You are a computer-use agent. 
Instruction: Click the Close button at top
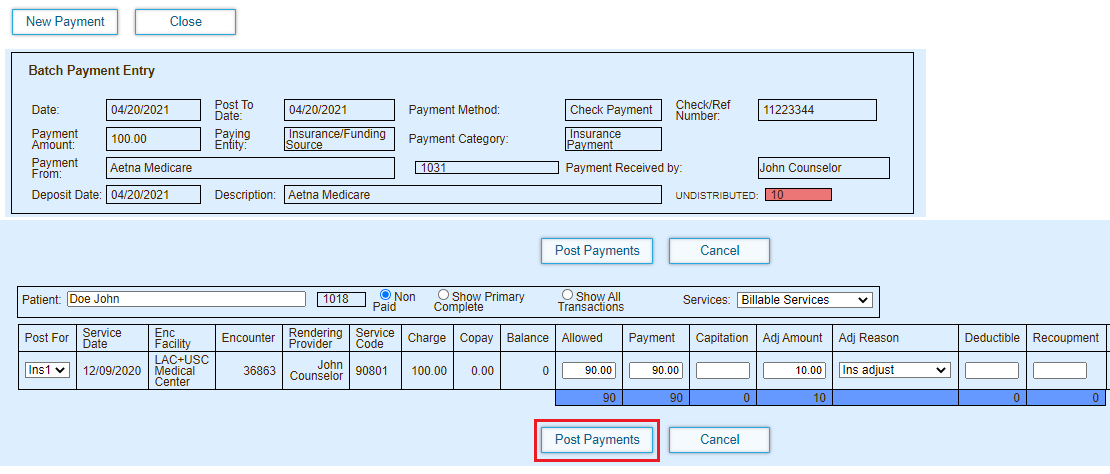coord(185,22)
